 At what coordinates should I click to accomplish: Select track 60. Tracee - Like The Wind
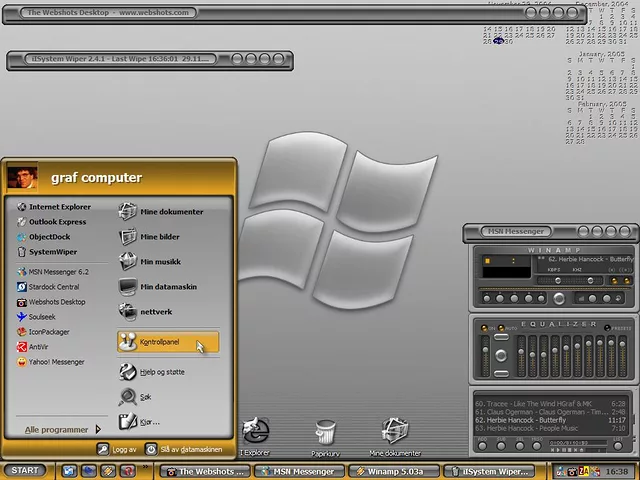[550, 404]
